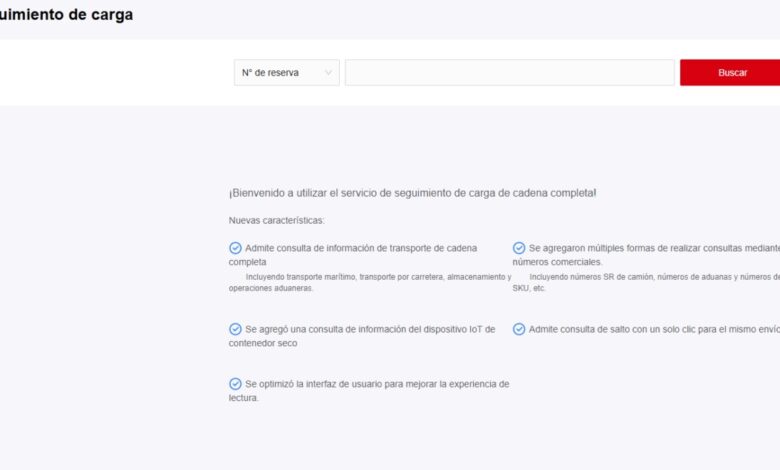Image resolution: width=780 pixels, height=470 pixels.
Task: Click the chevron arrow in the reserva dropdown
Action: click(328, 73)
